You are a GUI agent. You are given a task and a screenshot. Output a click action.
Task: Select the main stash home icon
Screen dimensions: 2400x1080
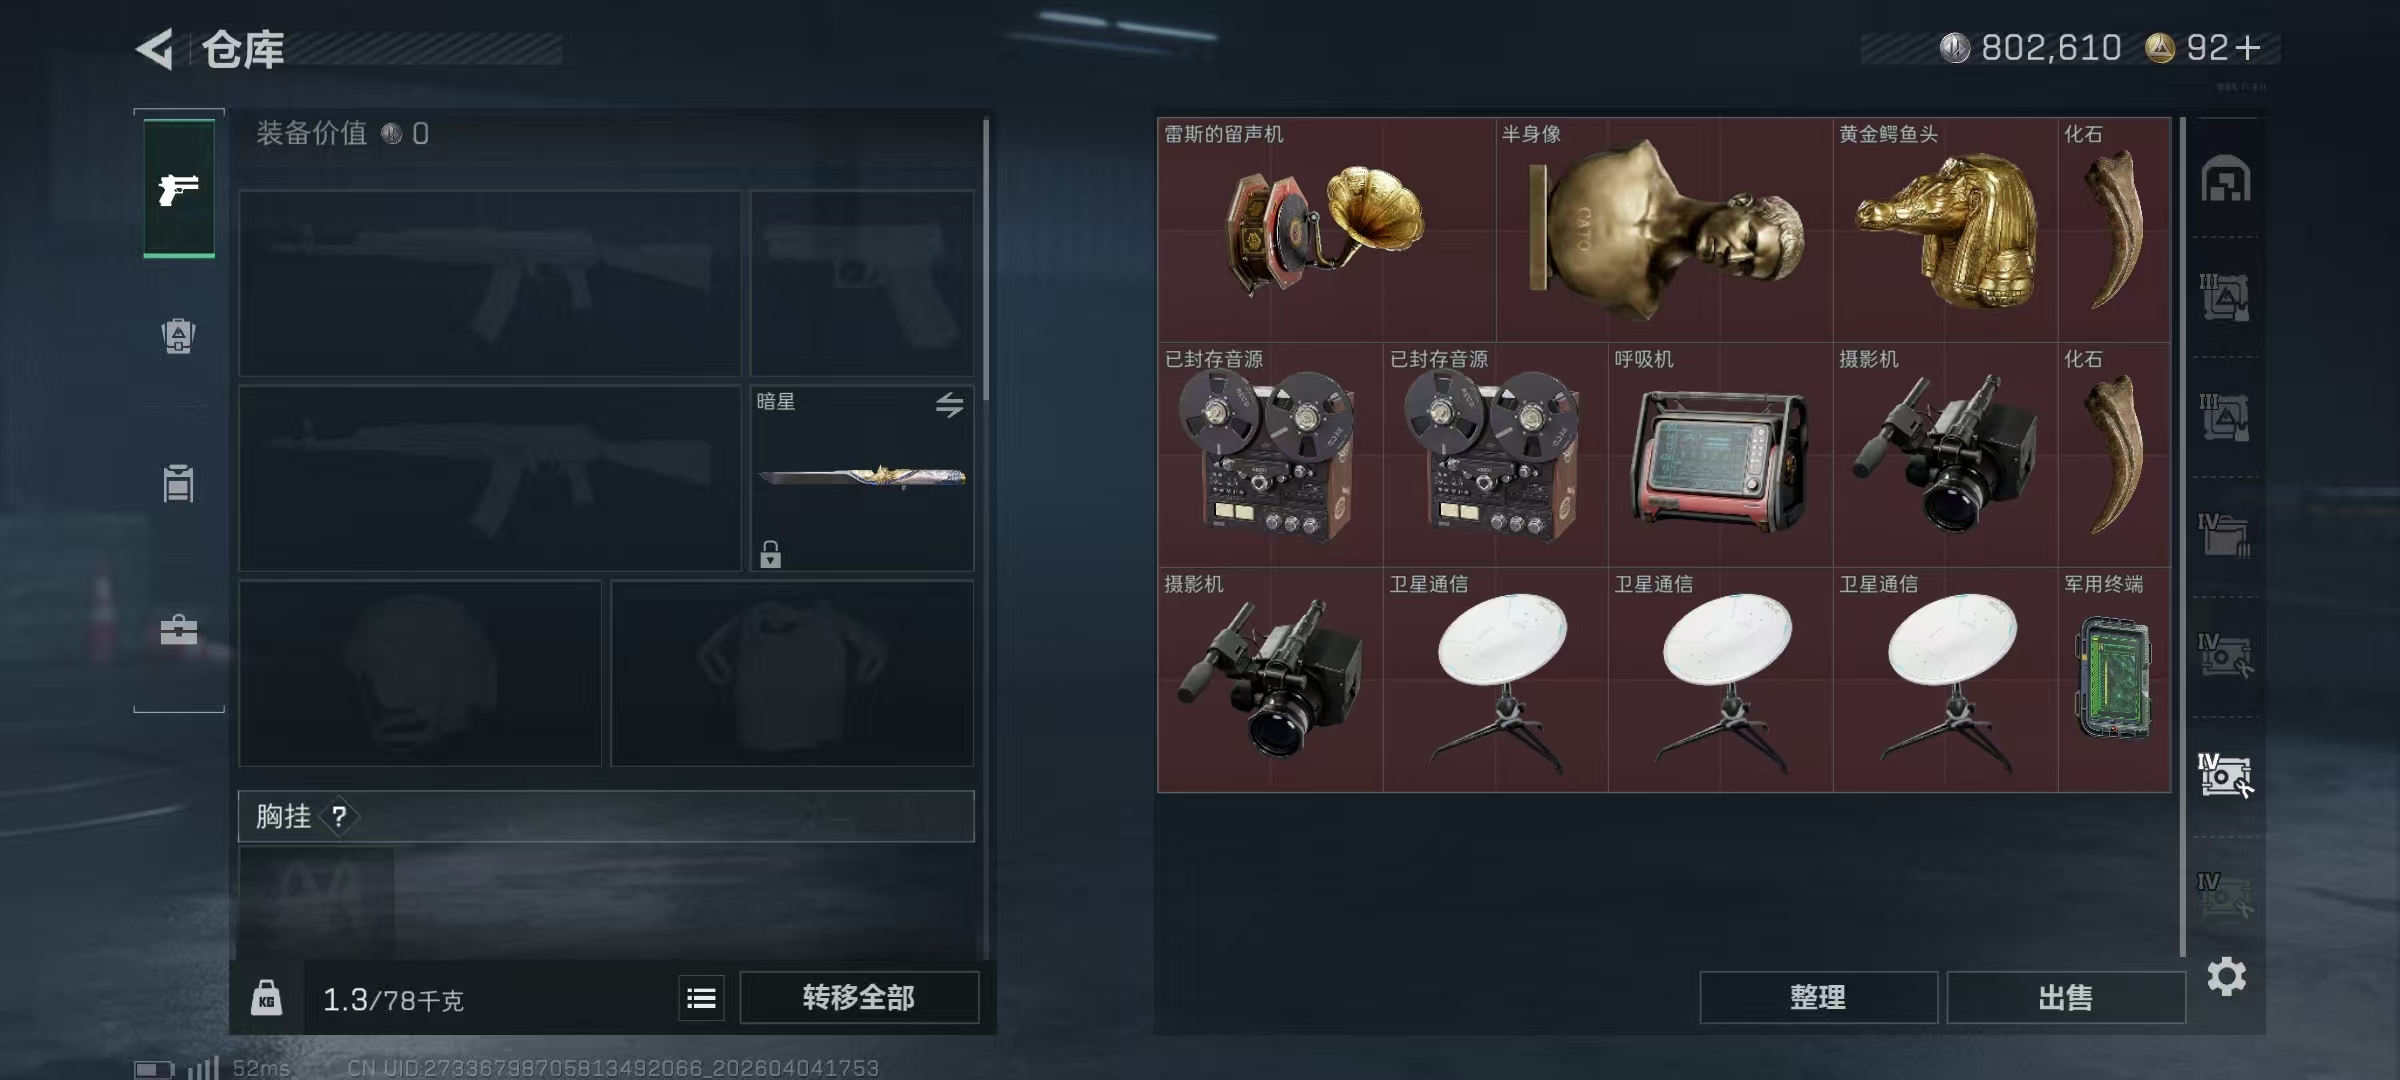click(x=2225, y=179)
